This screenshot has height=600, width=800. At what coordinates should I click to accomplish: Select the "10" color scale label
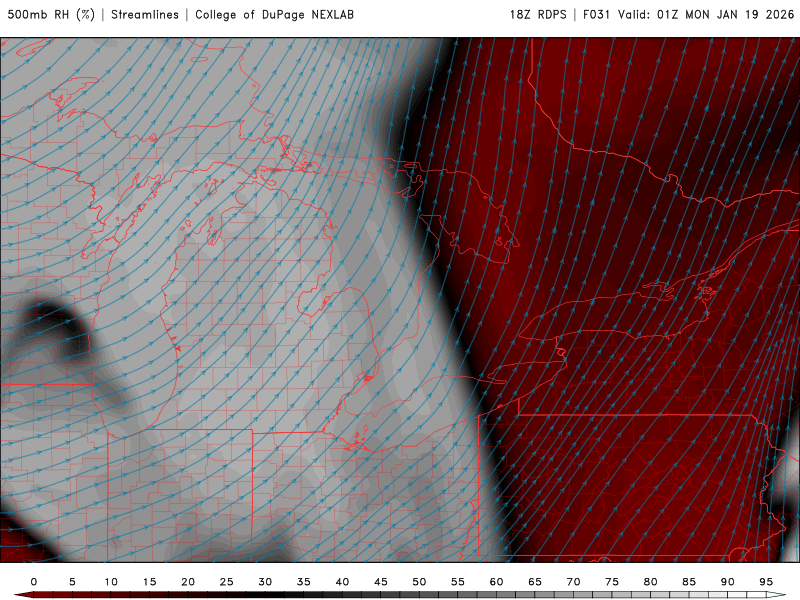coord(111,582)
